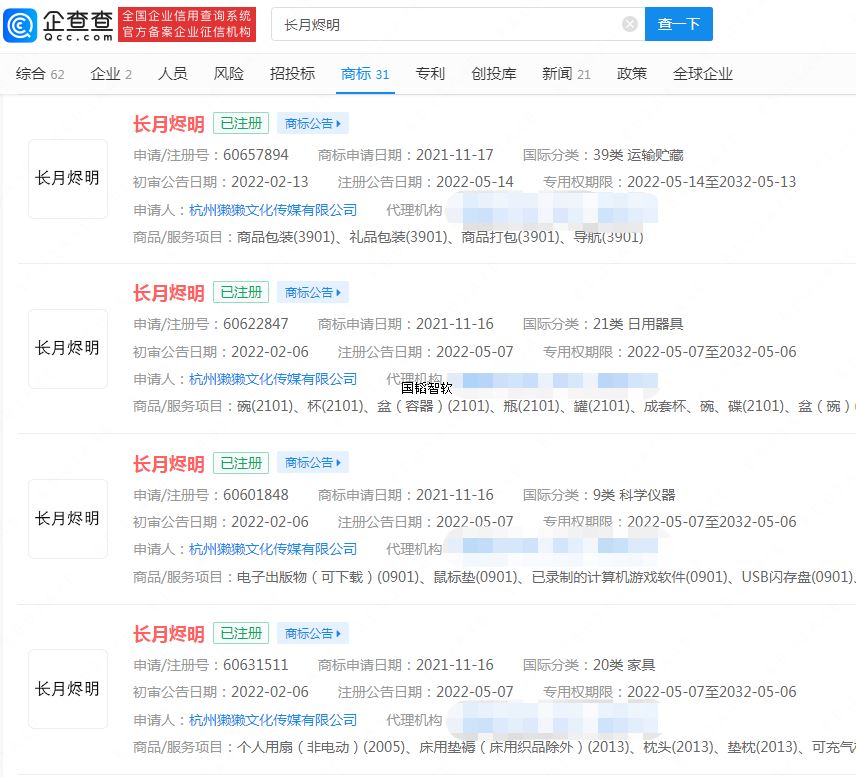This screenshot has width=856, height=777.
Task: Switch to the 综合 62 tab
Action: pyautogui.click(x=40, y=74)
